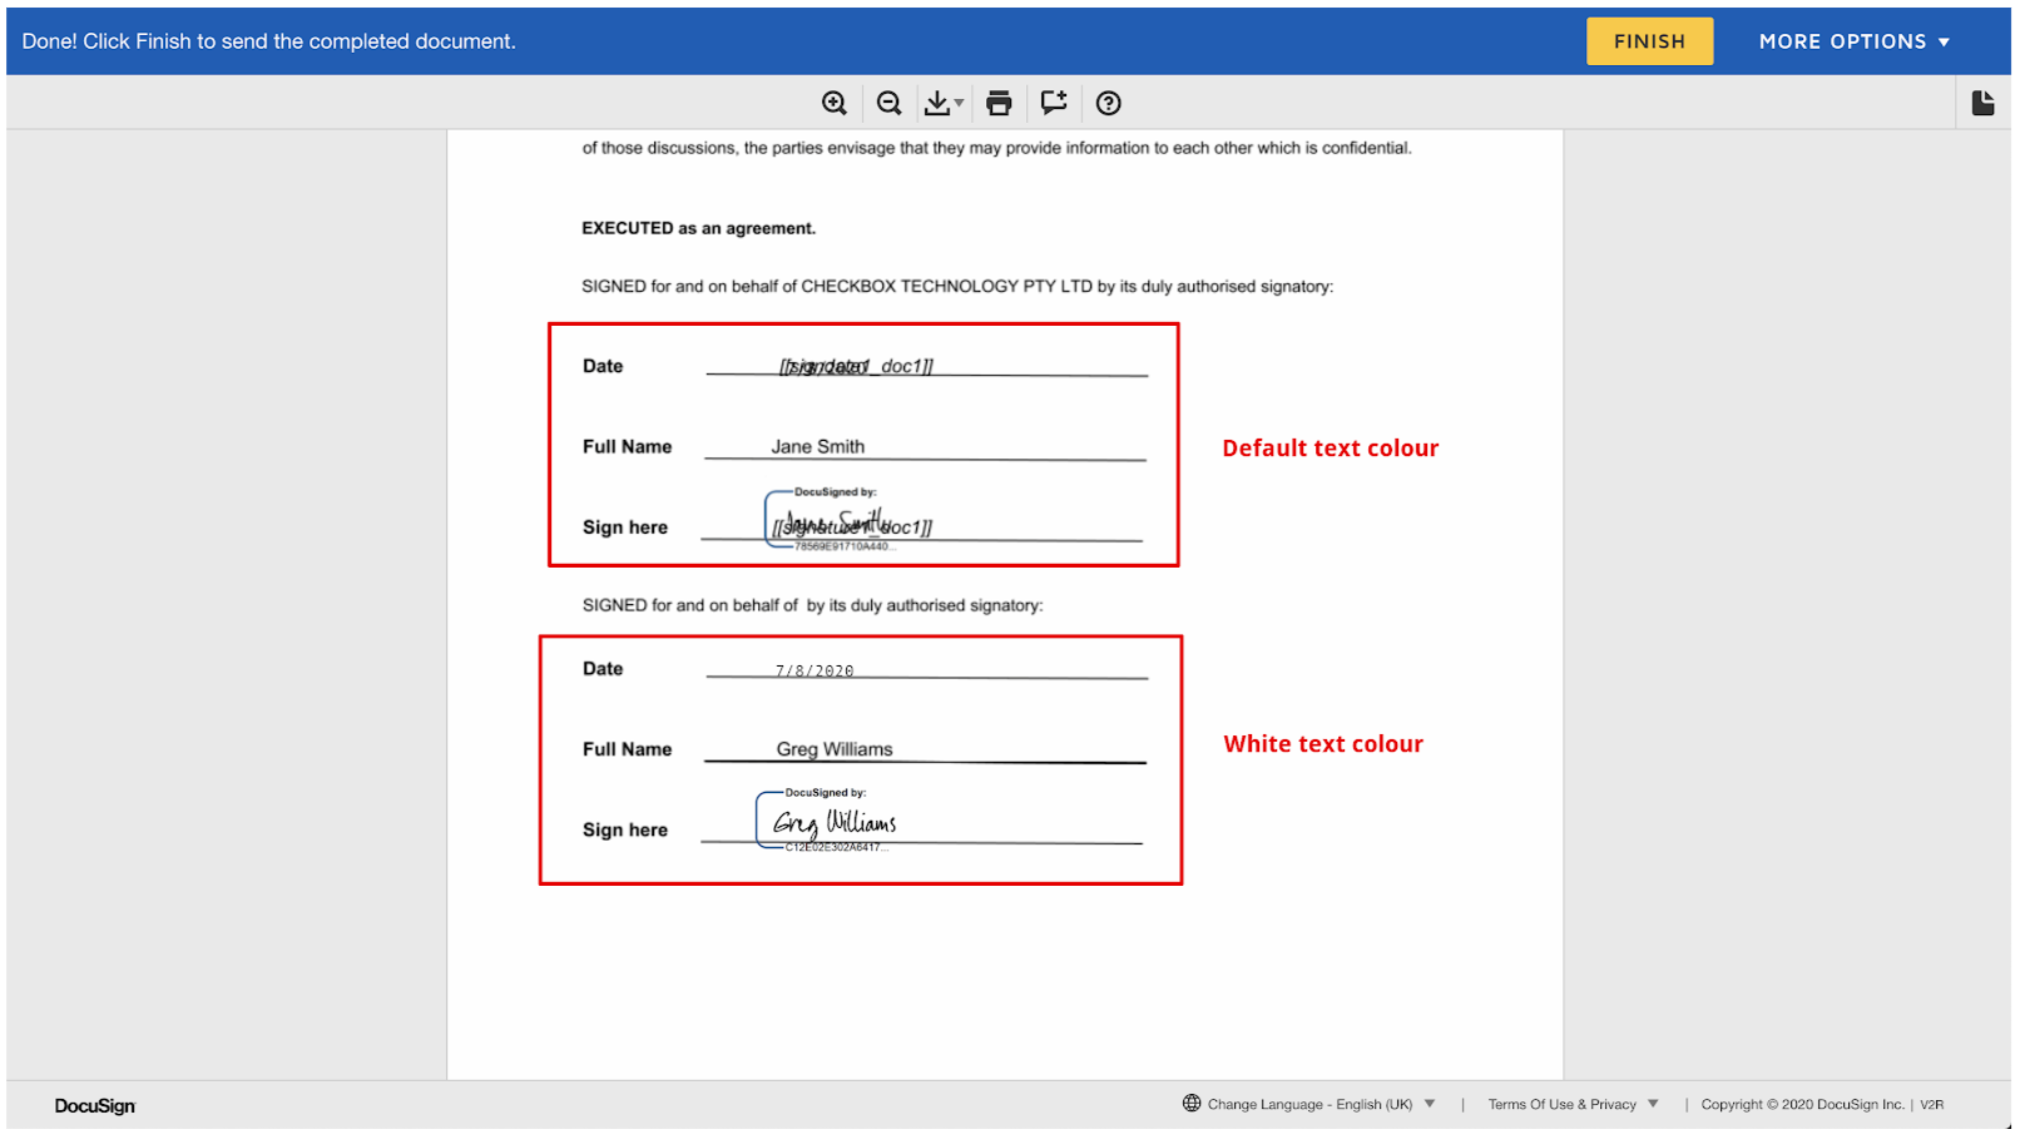Click the CHECKBOX TECHNOLOGY PTY LTD signatory line

957,286
